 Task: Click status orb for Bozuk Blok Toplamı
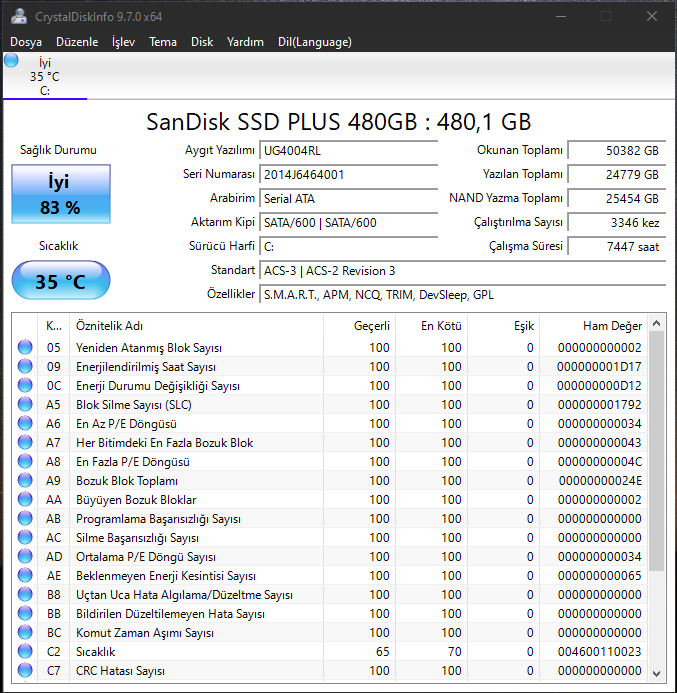(25, 480)
